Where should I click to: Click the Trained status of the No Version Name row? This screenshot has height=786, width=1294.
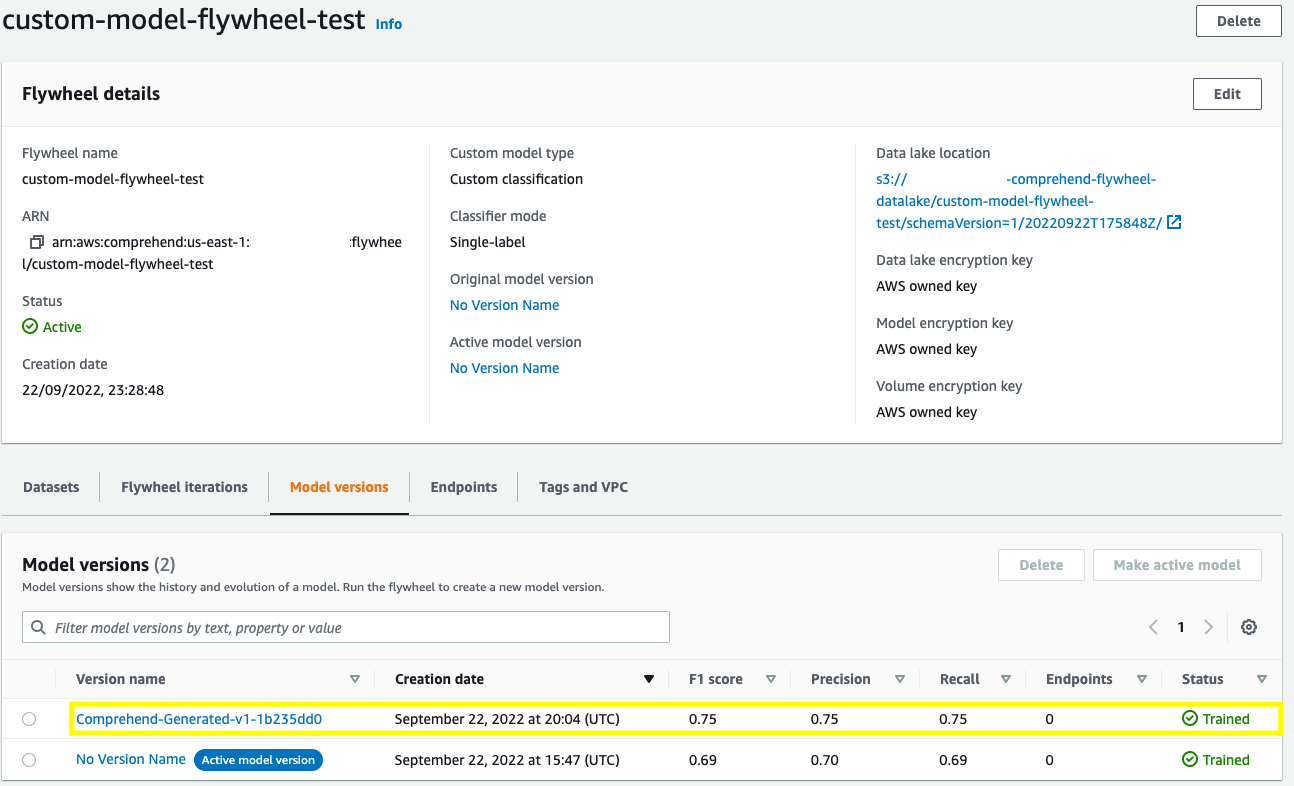pyautogui.click(x=1216, y=760)
